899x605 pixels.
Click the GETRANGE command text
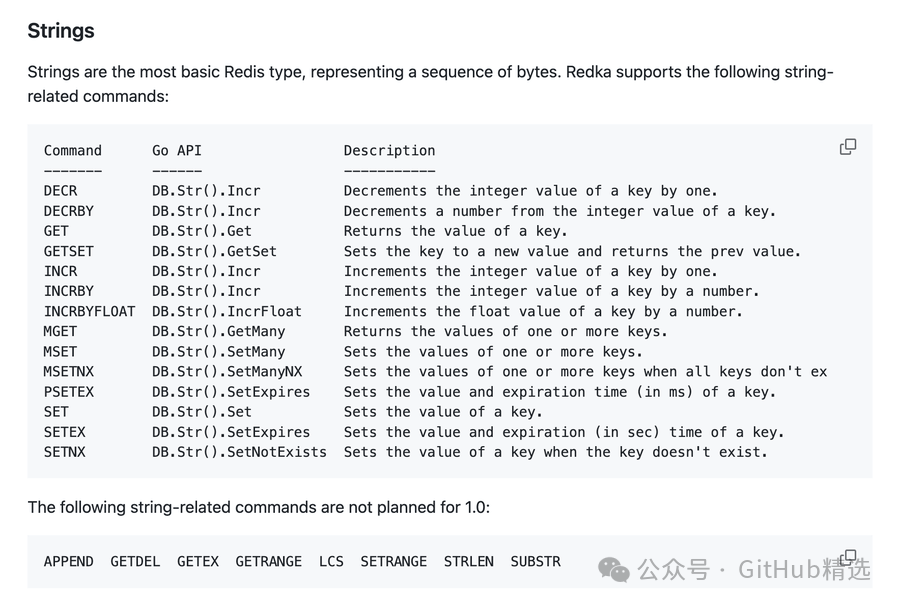[x=268, y=561]
